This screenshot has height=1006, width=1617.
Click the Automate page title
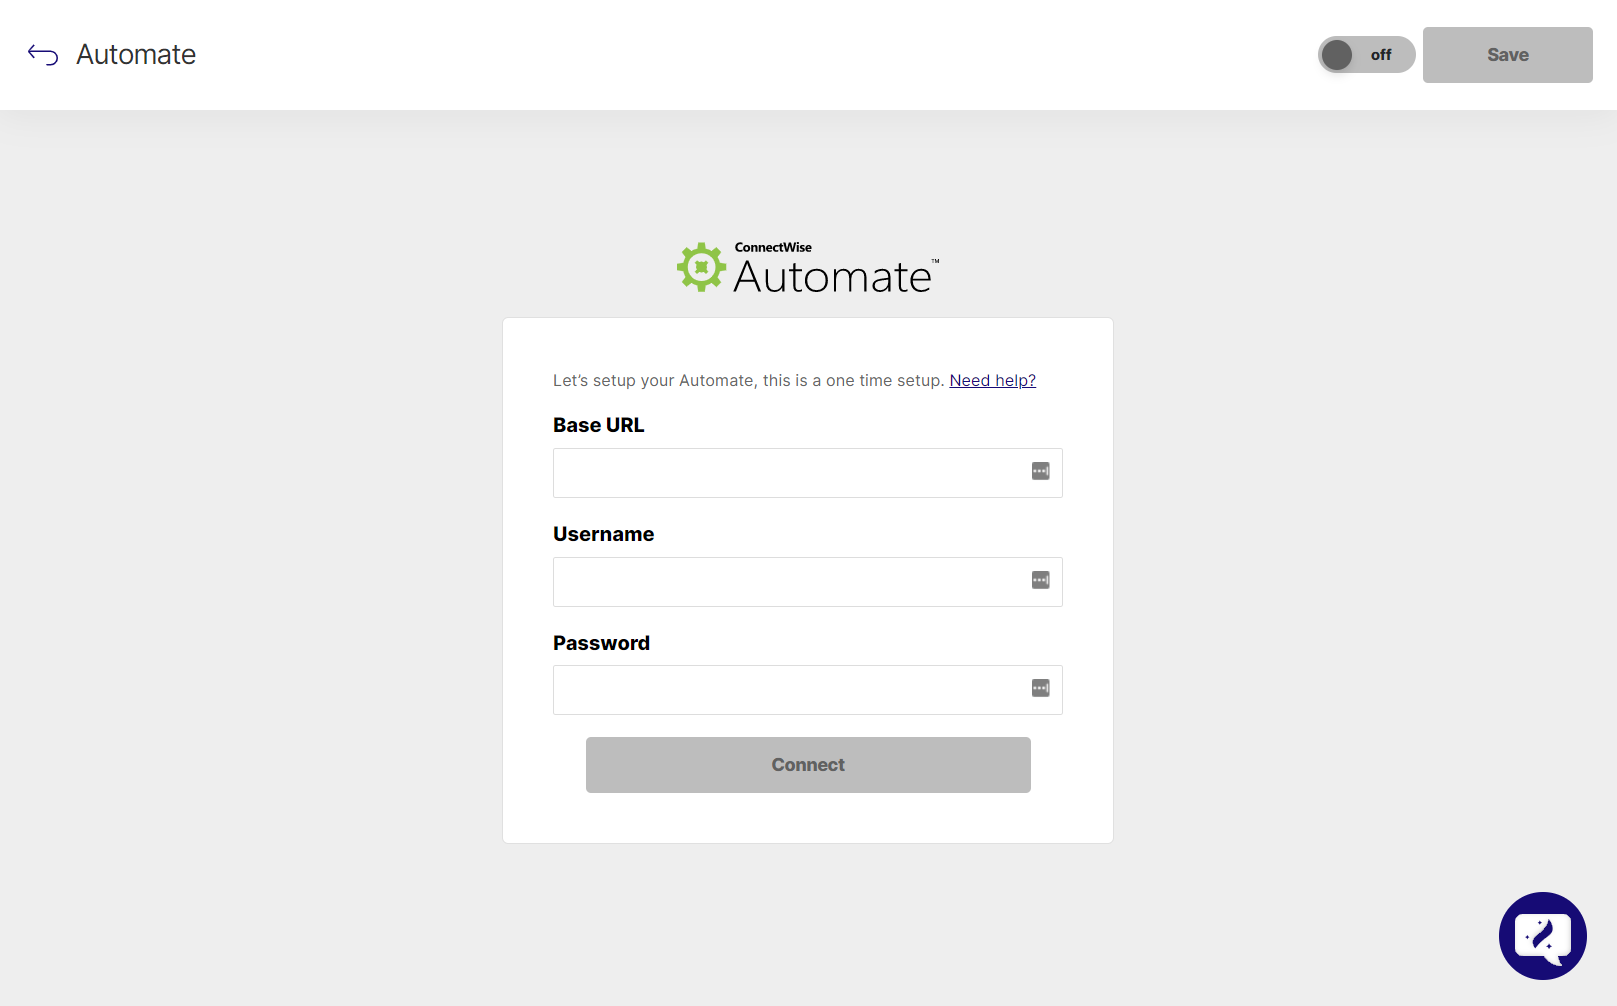pyautogui.click(x=136, y=55)
